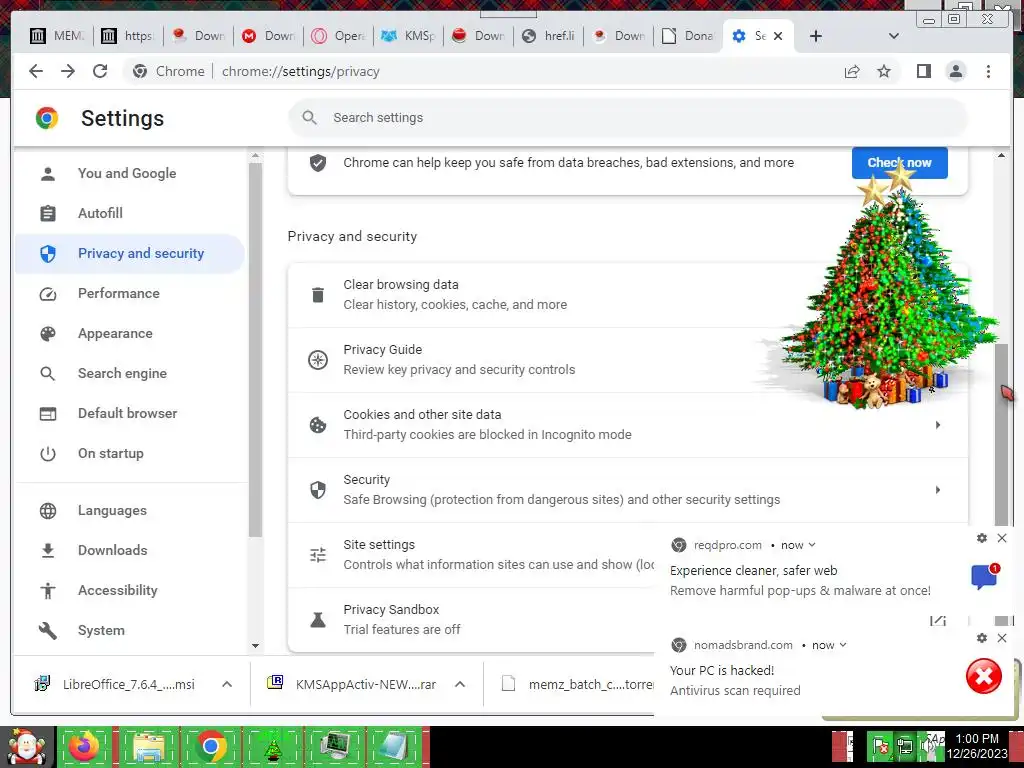Click the Site settings sliders icon
Screen dimensions: 1024x768
[318, 554]
